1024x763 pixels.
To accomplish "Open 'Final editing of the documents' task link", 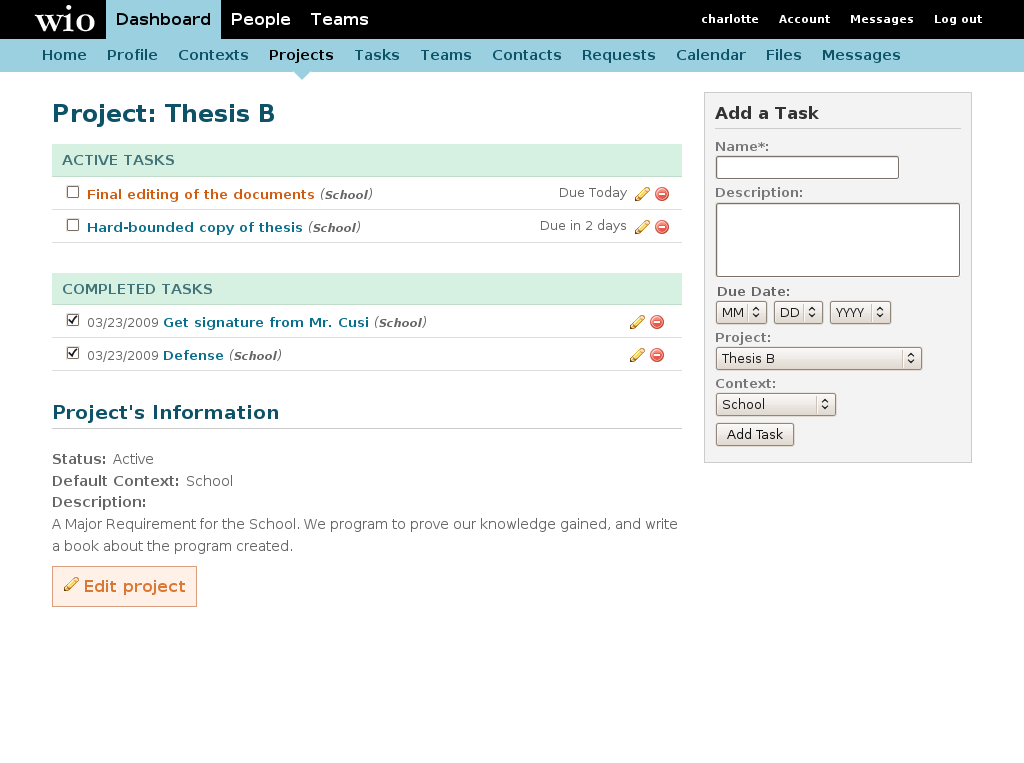I will click(x=200, y=195).
